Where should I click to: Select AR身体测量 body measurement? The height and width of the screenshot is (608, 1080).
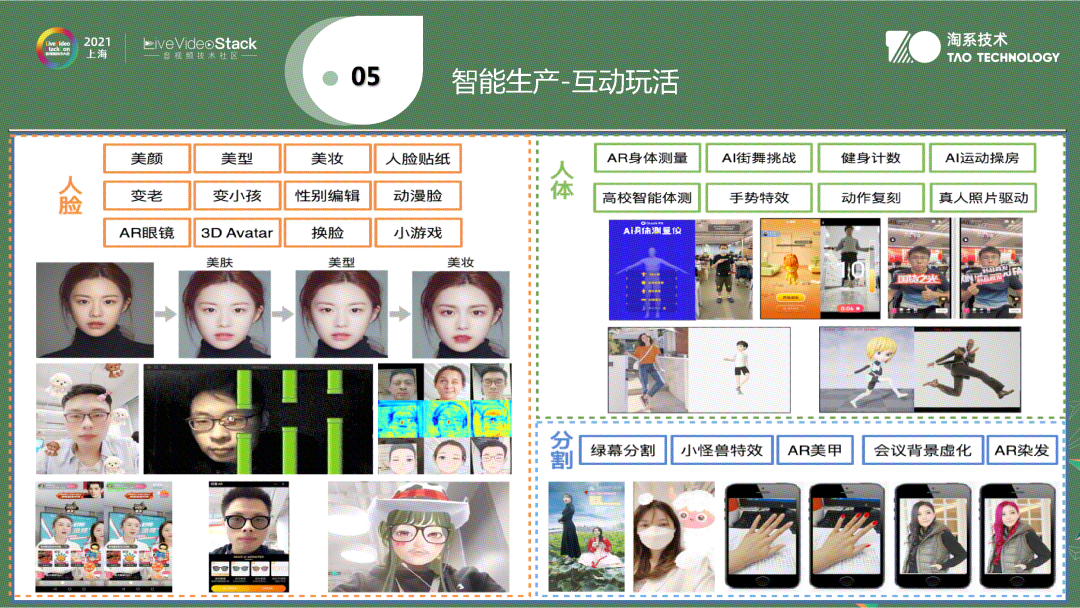(x=645, y=156)
